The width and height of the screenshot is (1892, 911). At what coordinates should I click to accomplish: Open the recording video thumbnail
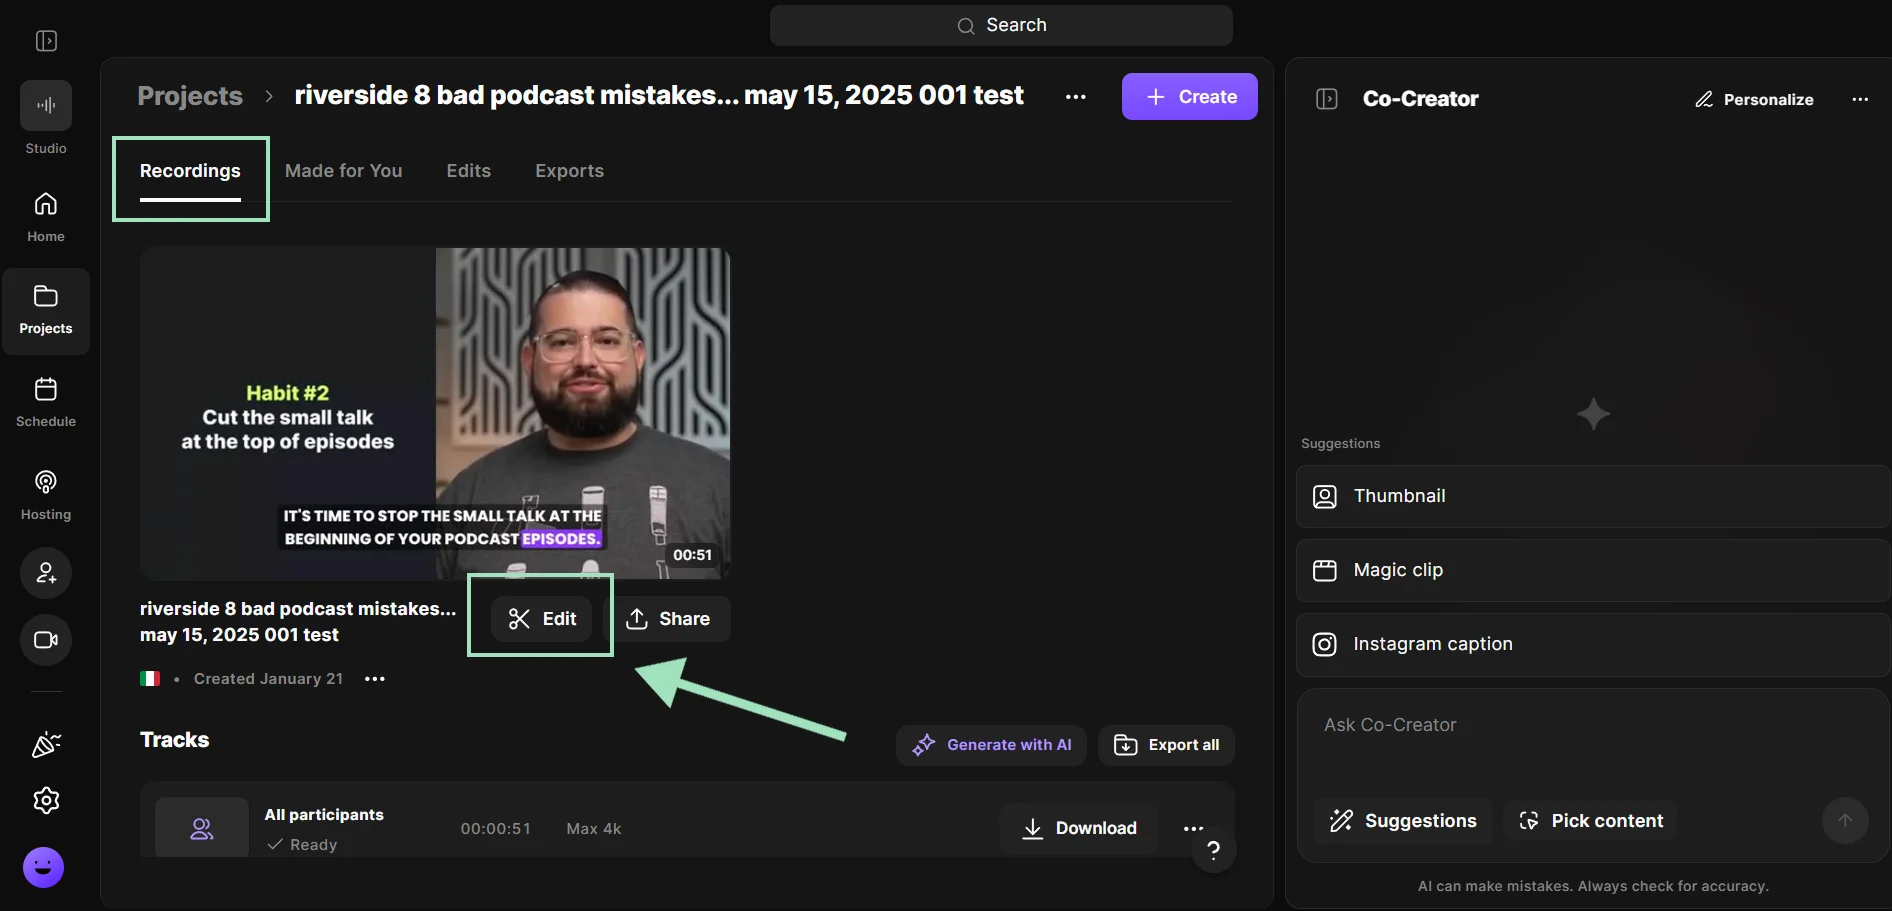[435, 414]
